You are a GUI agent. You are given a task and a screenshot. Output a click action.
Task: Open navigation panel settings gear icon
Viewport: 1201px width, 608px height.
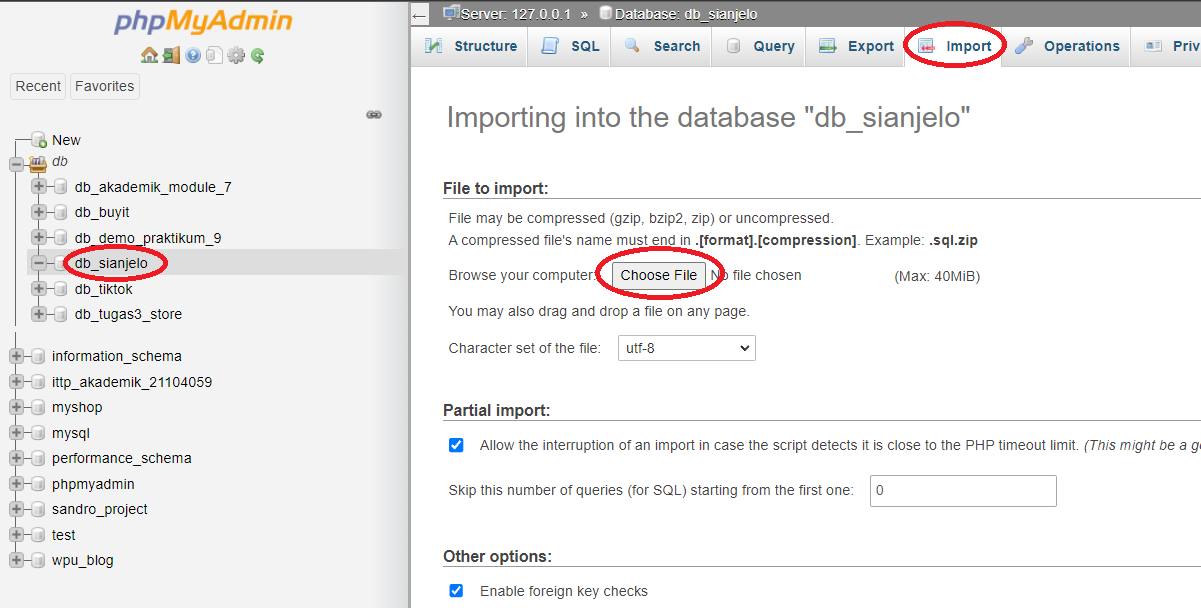236,56
